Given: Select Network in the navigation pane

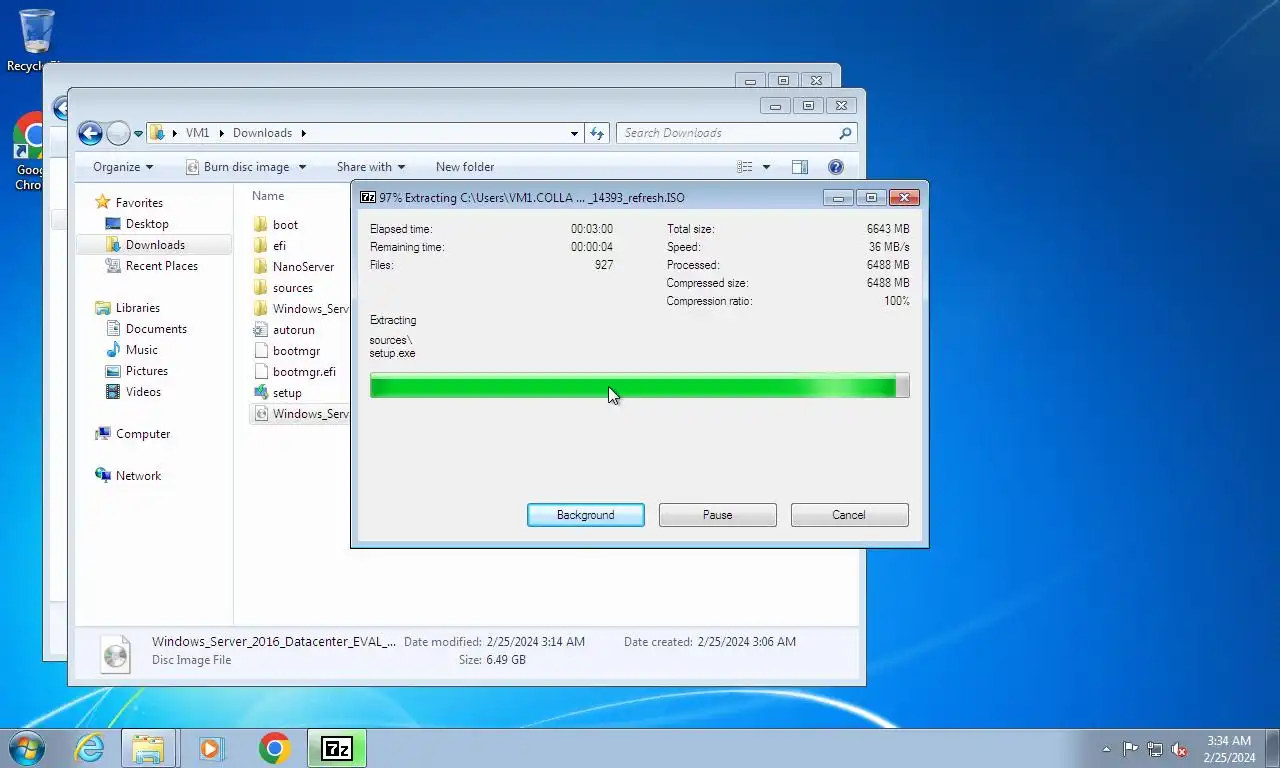Looking at the screenshot, I should click(x=127, y=476).
